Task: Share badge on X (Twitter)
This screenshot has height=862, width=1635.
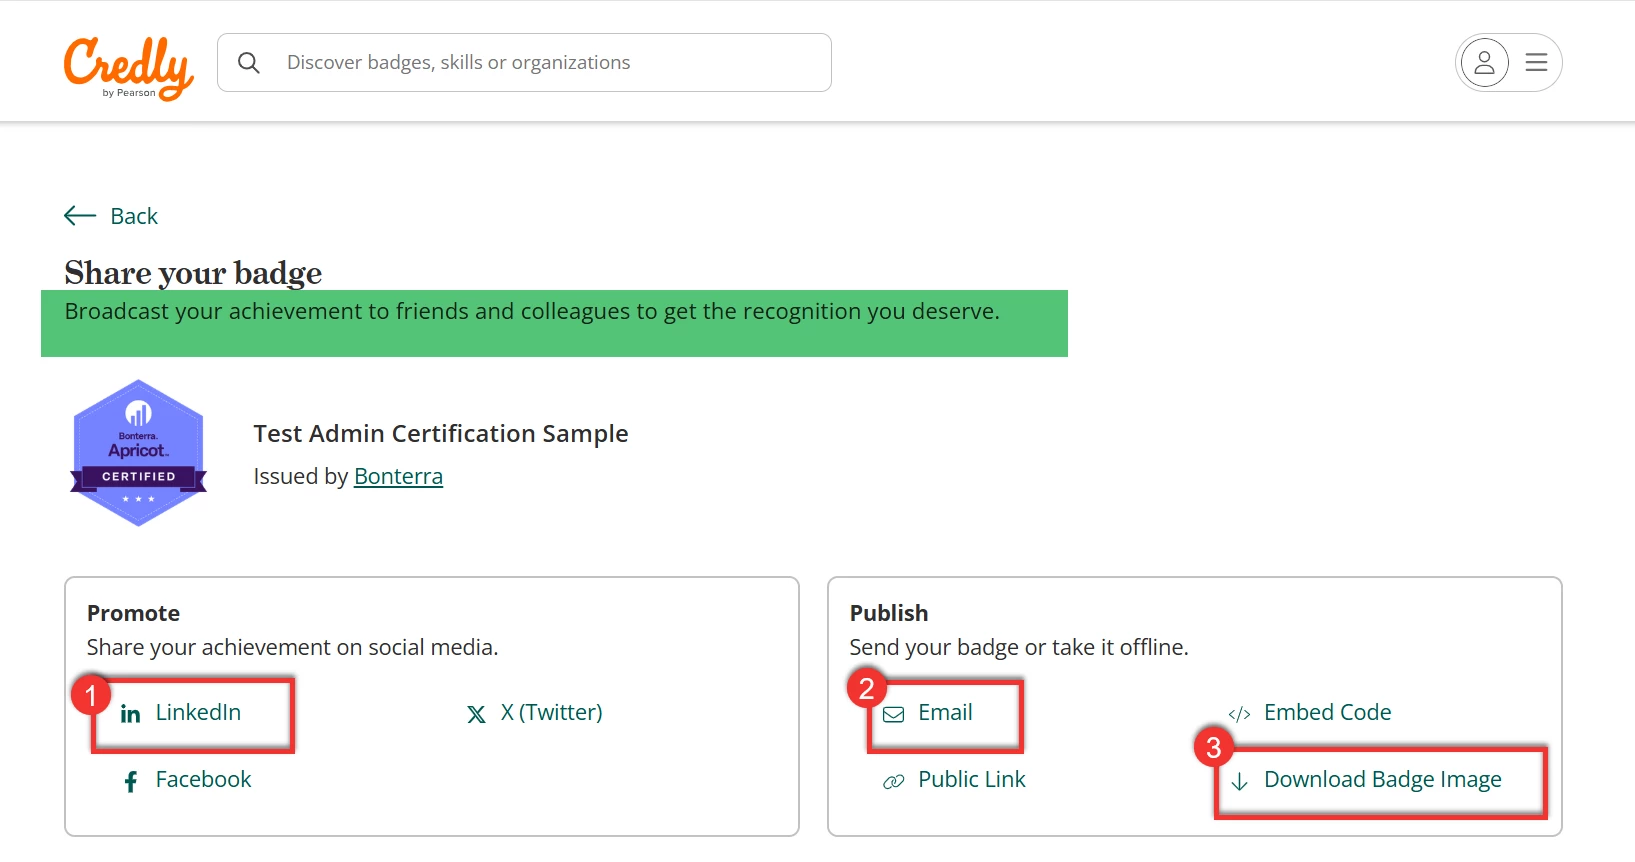Action: pyautogui.click(x=552, y=712)
